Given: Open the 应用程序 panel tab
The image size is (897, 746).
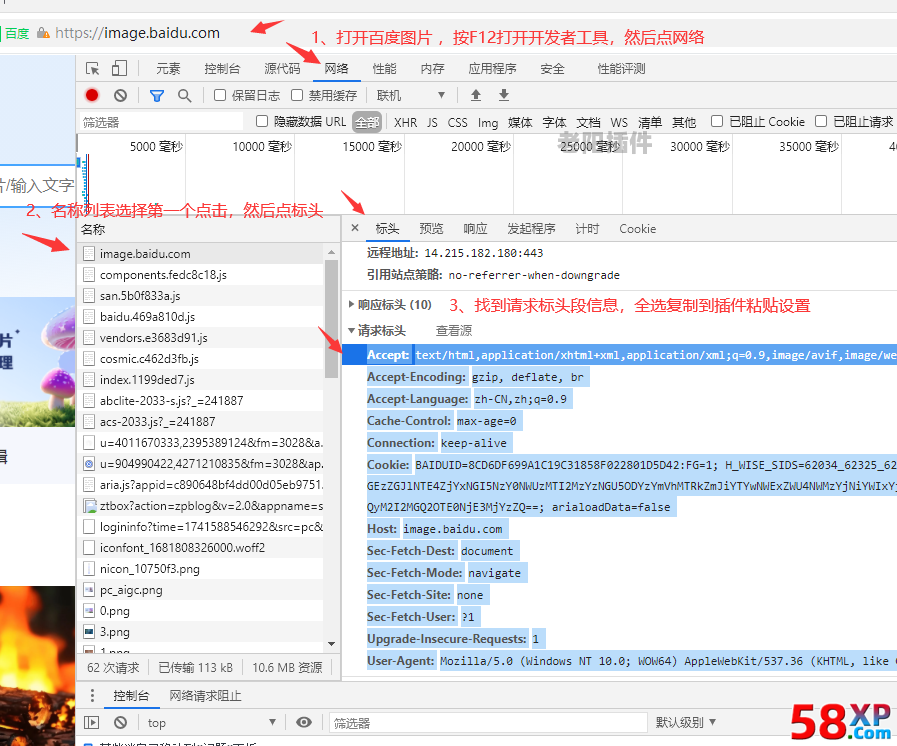Looking at the screenshot, I should click(493, 69).
